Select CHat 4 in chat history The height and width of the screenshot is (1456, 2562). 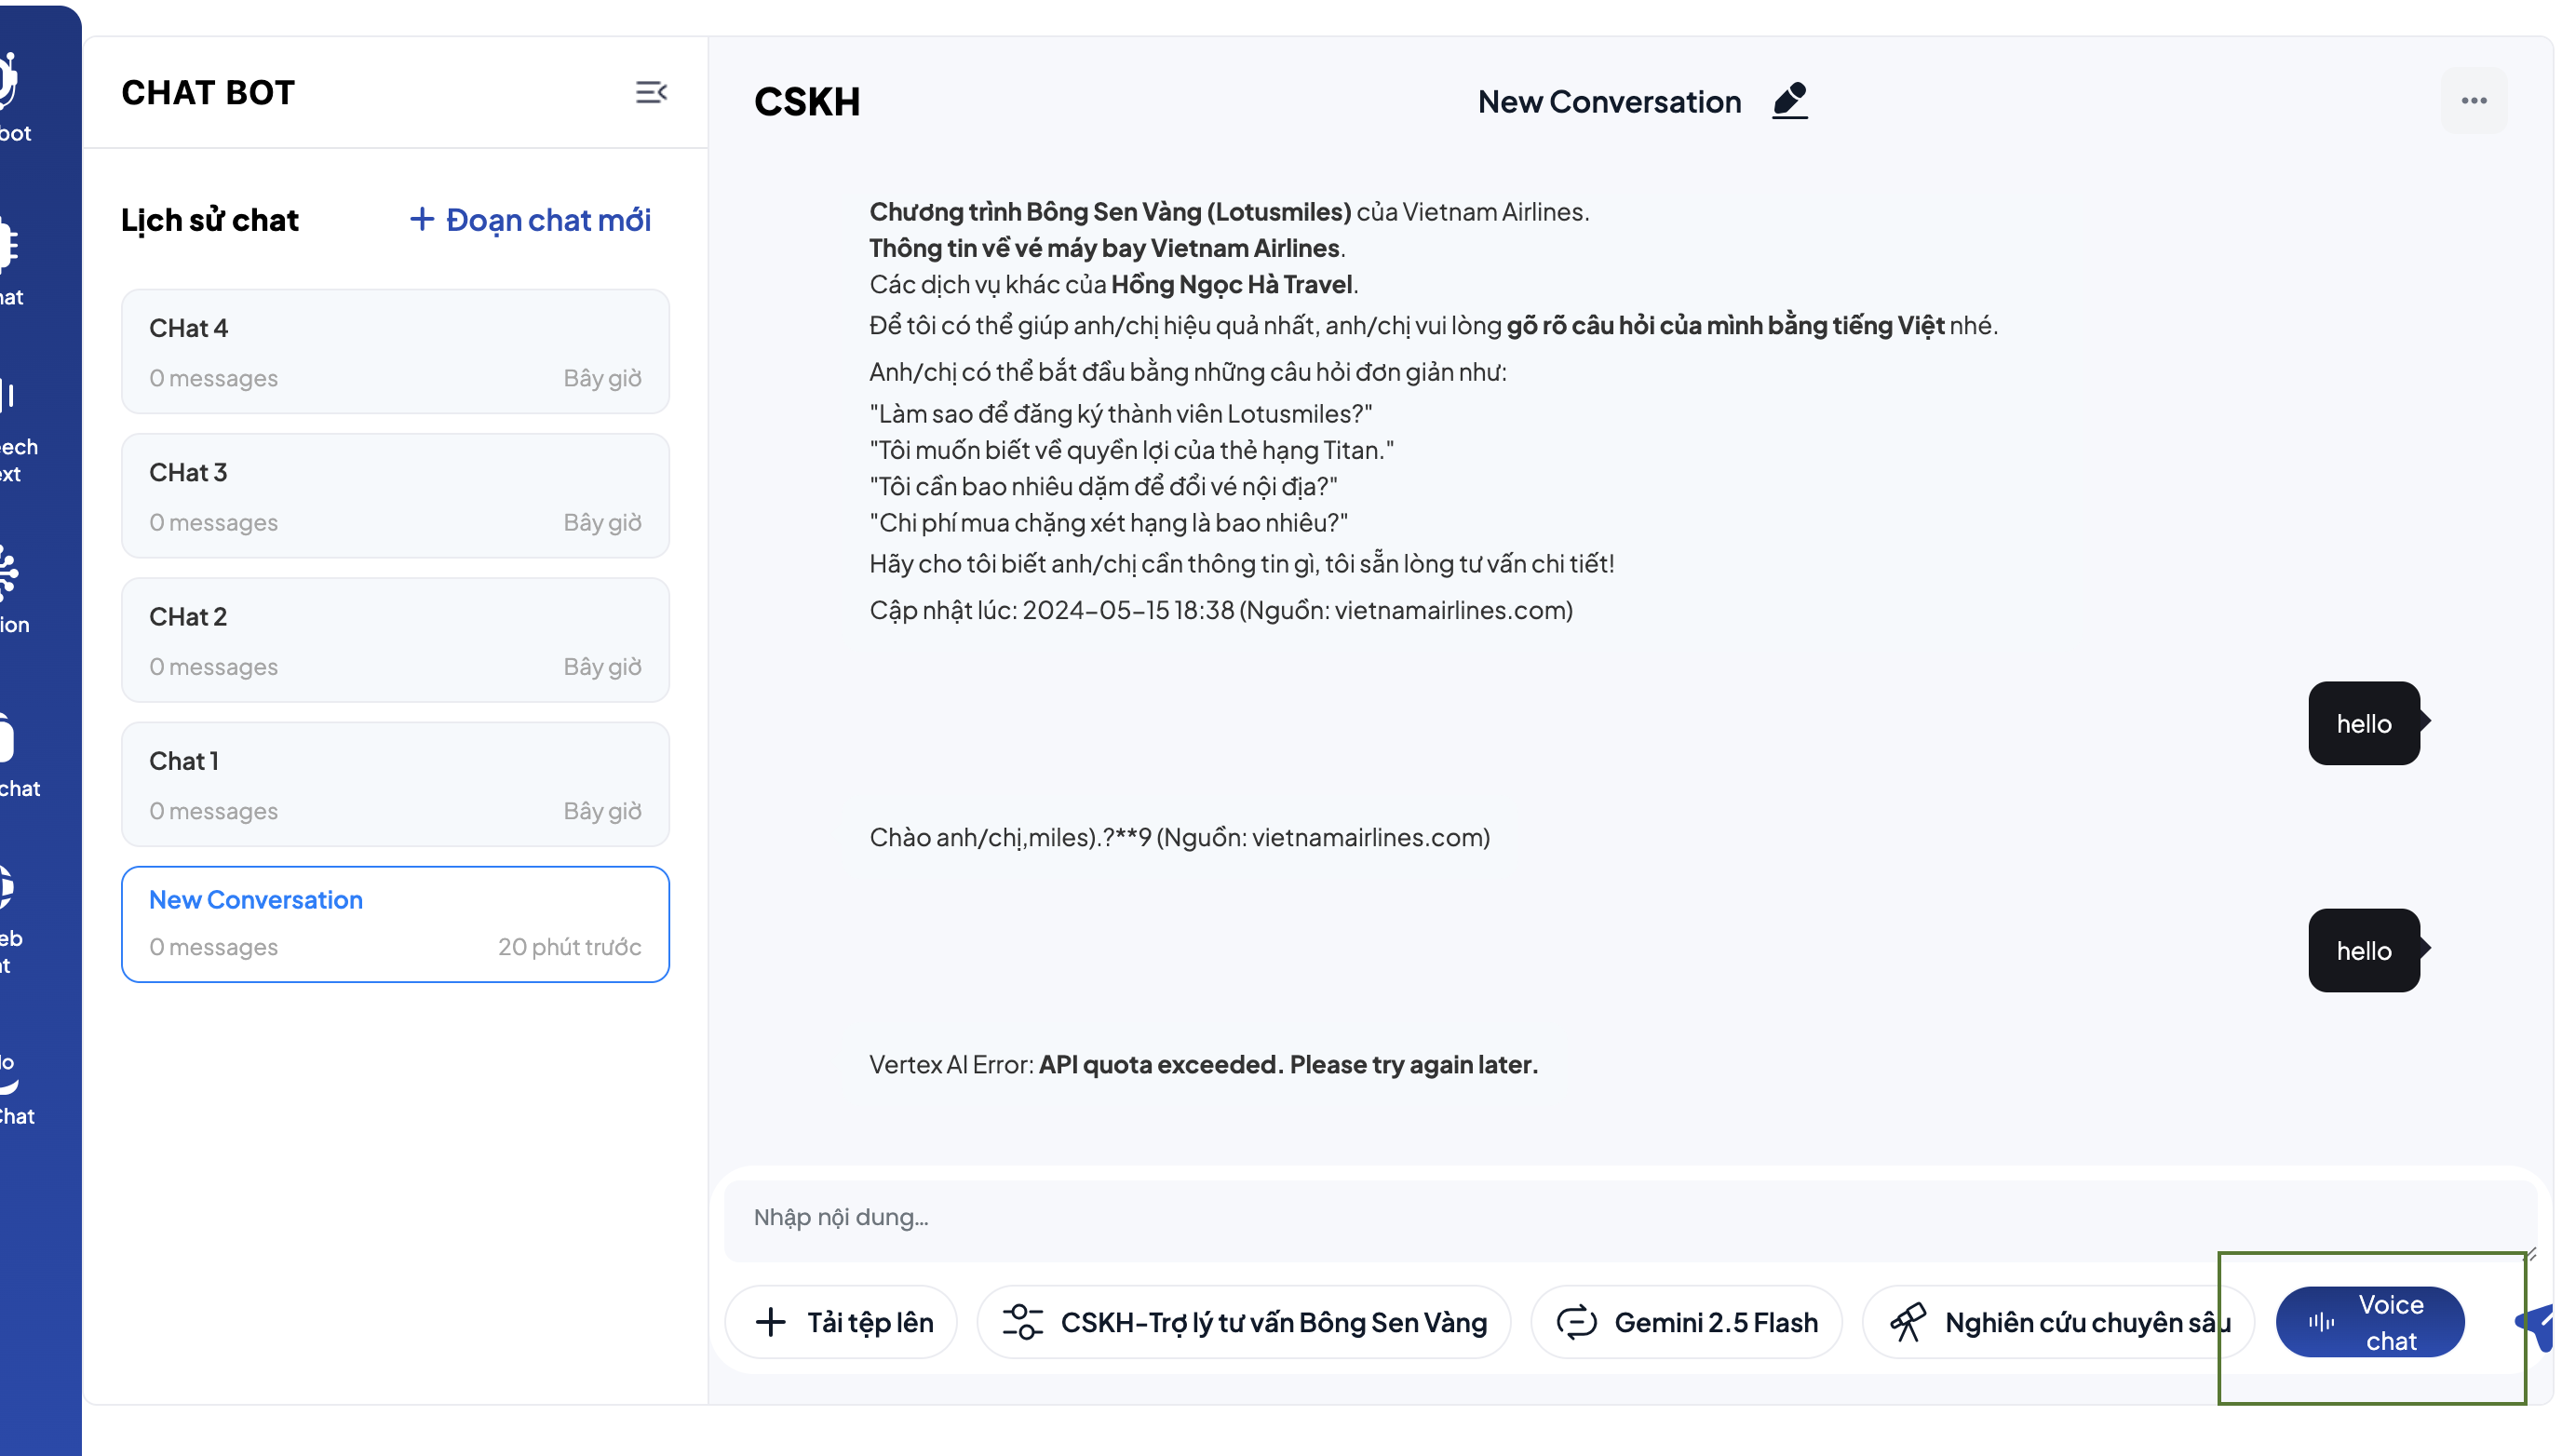click(395, 351)
